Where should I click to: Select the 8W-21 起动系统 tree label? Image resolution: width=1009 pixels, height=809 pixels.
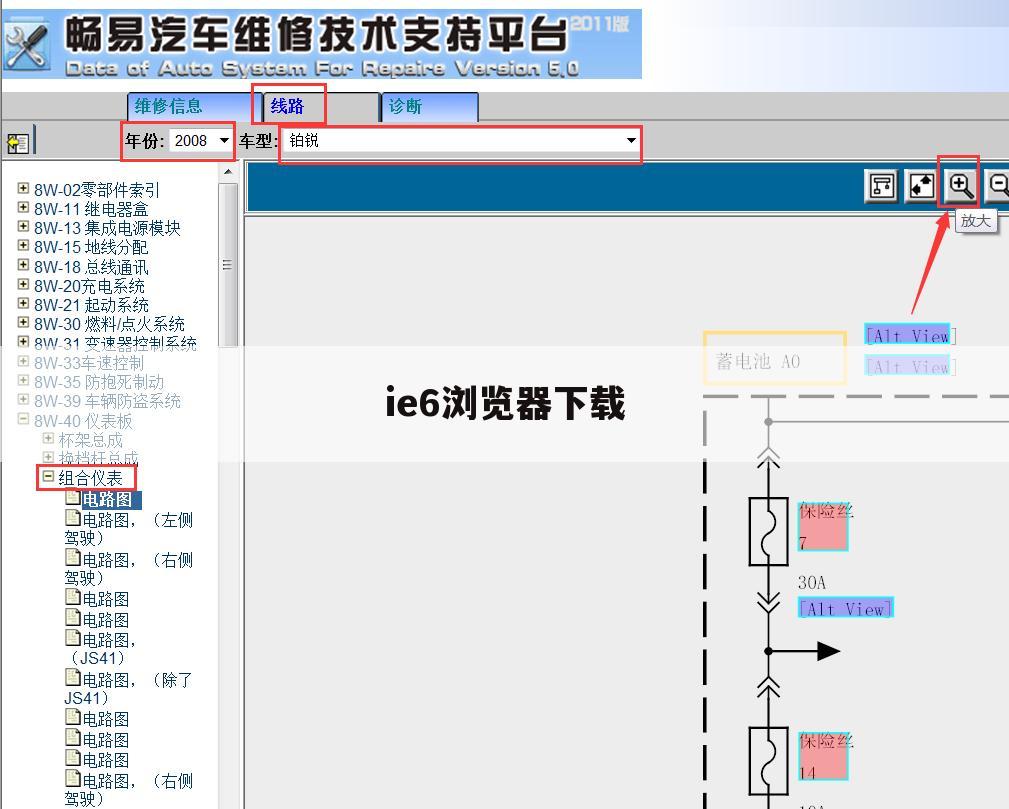tap(91, 306)
